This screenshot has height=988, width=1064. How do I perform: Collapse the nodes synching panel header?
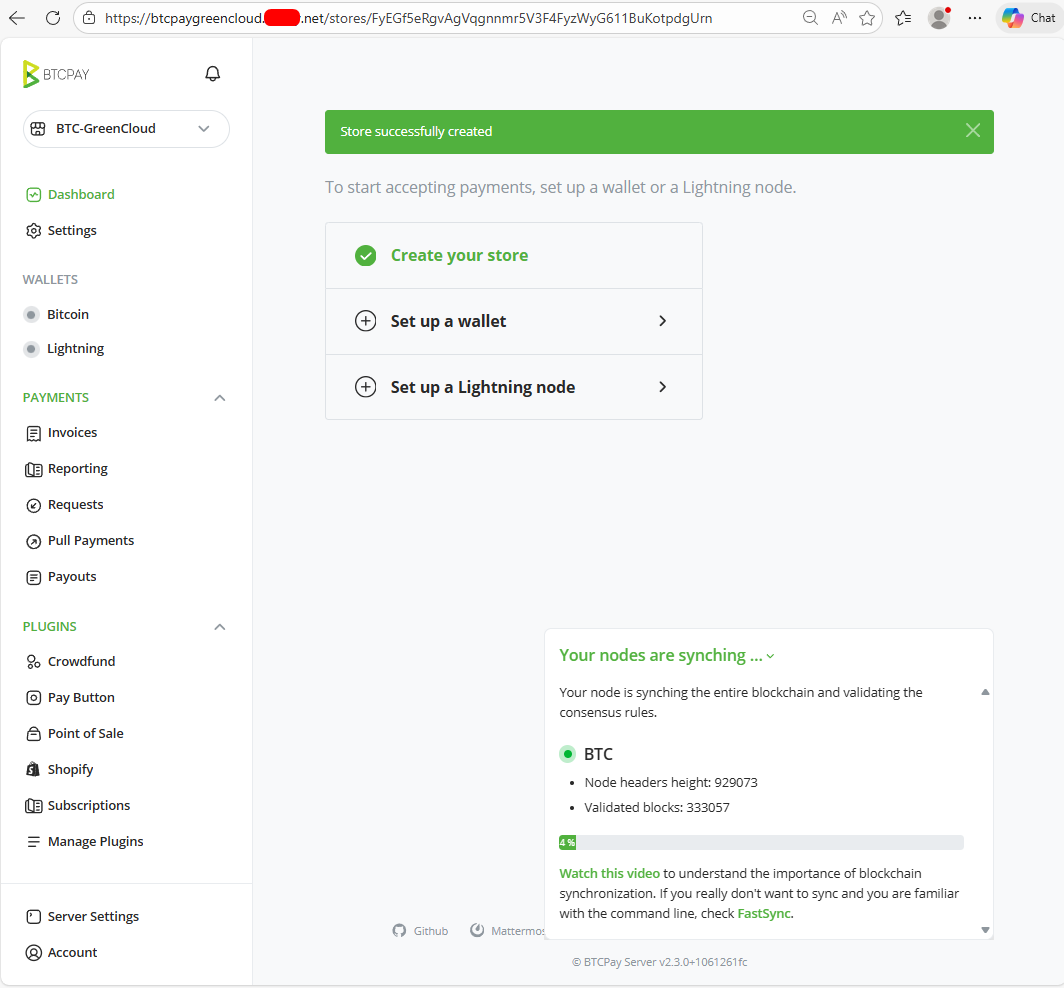point(666,656)
